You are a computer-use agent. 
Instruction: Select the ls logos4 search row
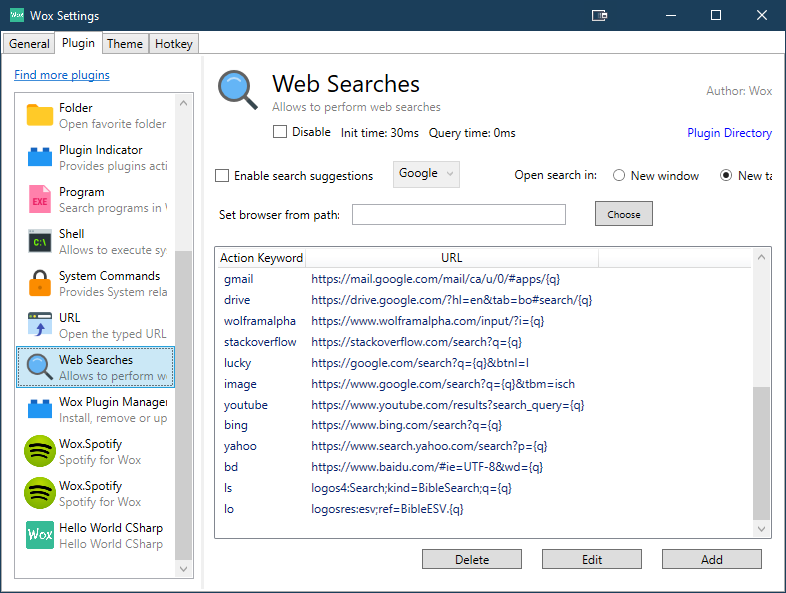pos(484,488)
